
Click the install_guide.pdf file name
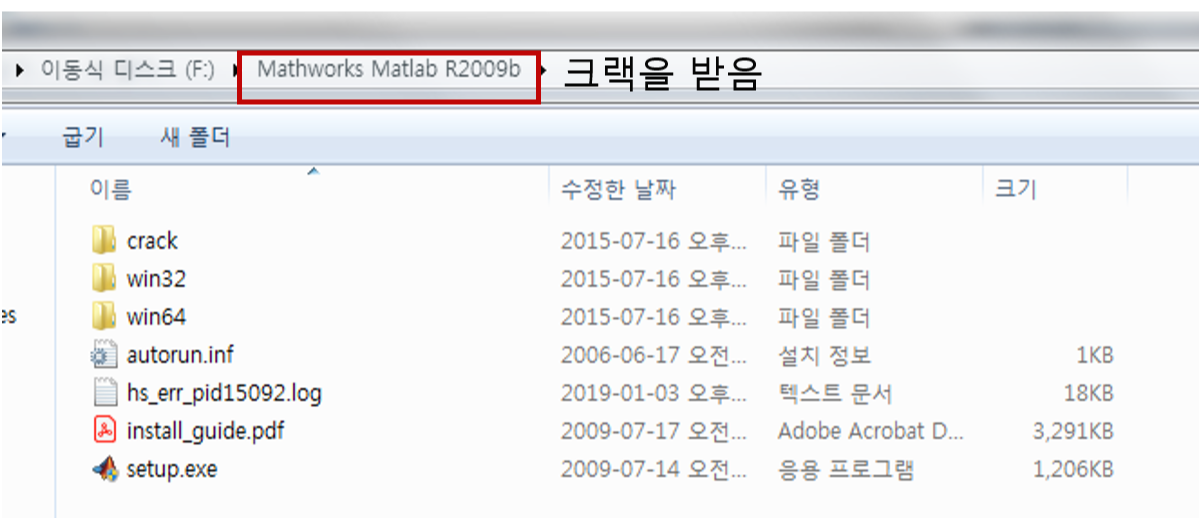click(x=205, y=432)
